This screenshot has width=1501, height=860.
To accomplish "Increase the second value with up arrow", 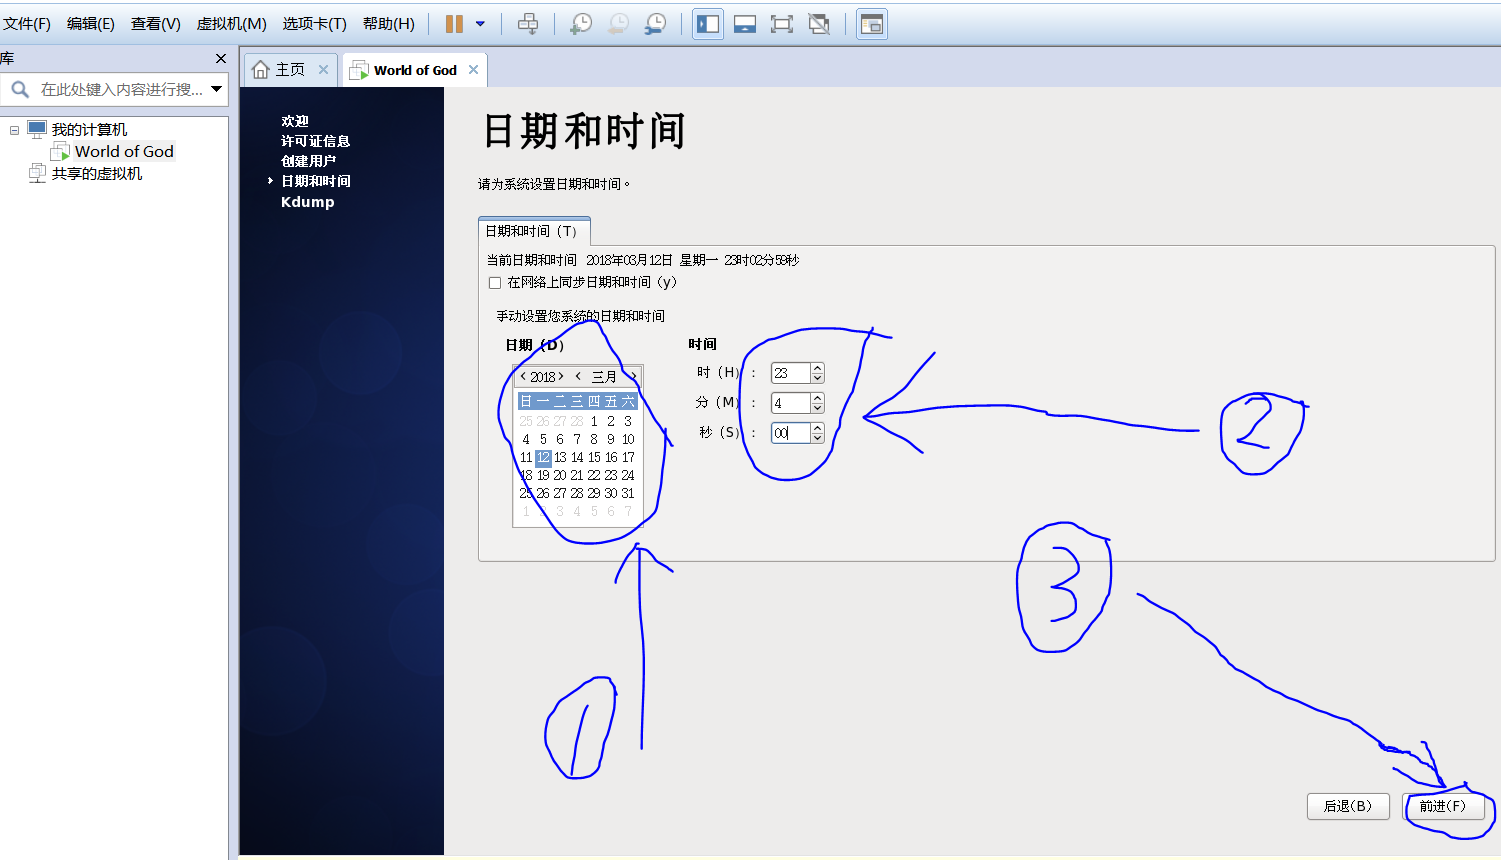I will pos(817,428).
